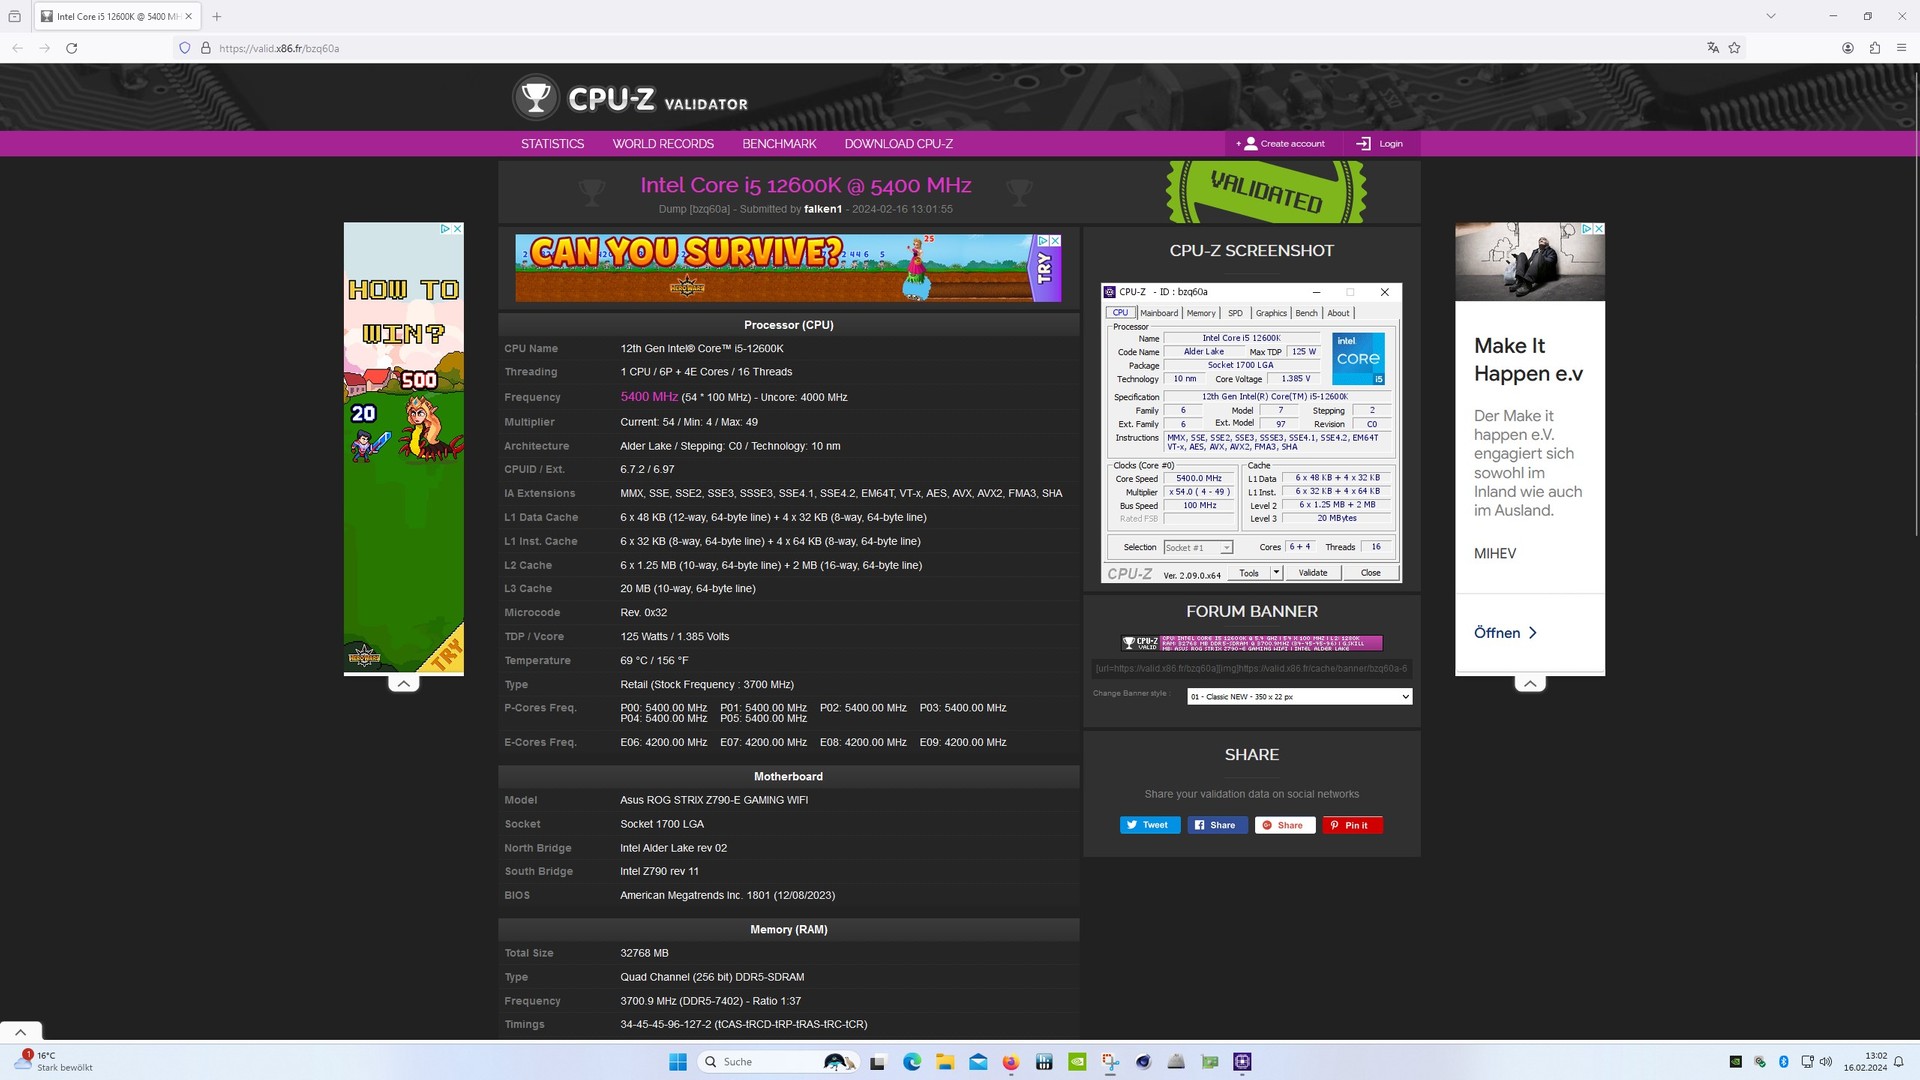Image resolution: width=1920 pixels, height=1080 pixels.
Task: Open the Windows Start menu
Action: point(677,1062)
